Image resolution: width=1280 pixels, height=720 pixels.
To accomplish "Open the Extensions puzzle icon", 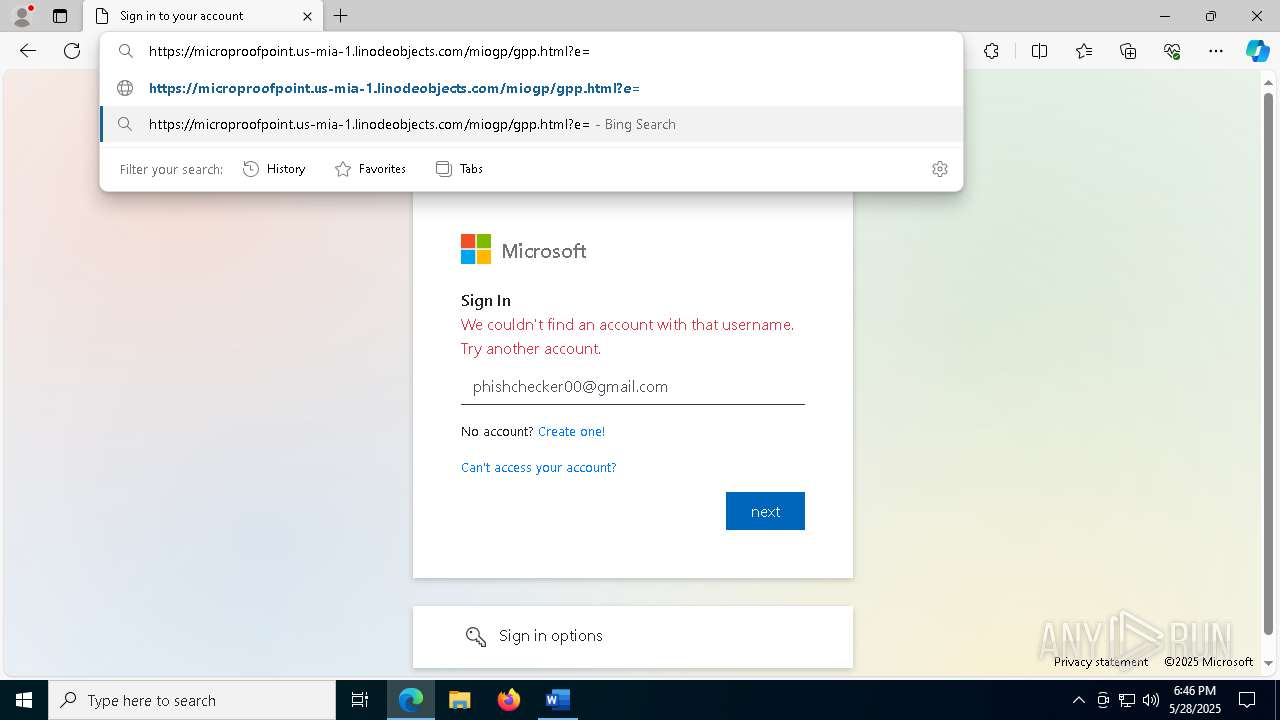I will coord(991,51).
